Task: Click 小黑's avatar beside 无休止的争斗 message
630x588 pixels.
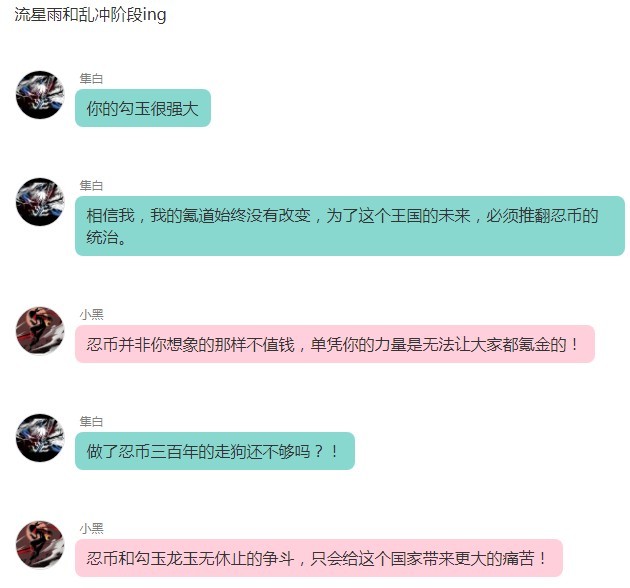Action: pos(40,545)
